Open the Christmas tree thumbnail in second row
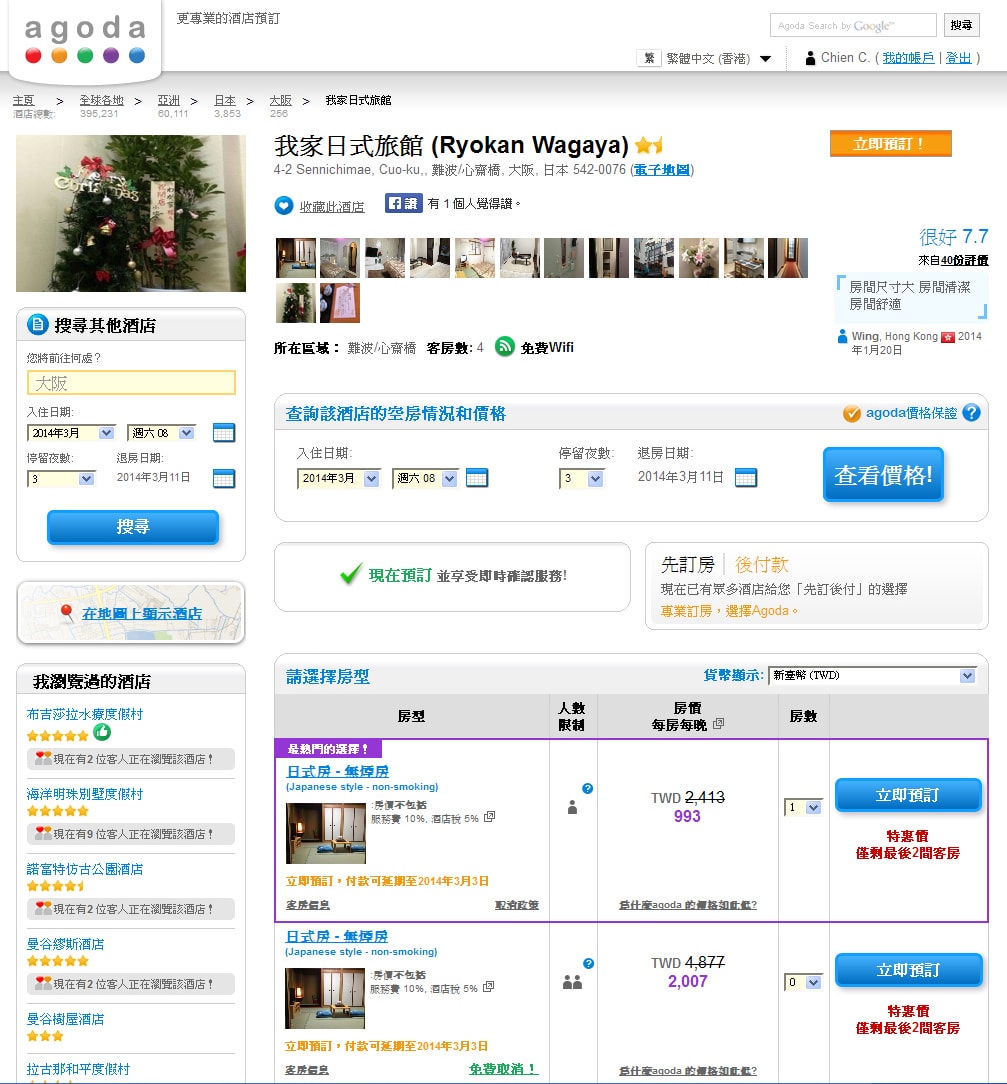 (296, 303)
